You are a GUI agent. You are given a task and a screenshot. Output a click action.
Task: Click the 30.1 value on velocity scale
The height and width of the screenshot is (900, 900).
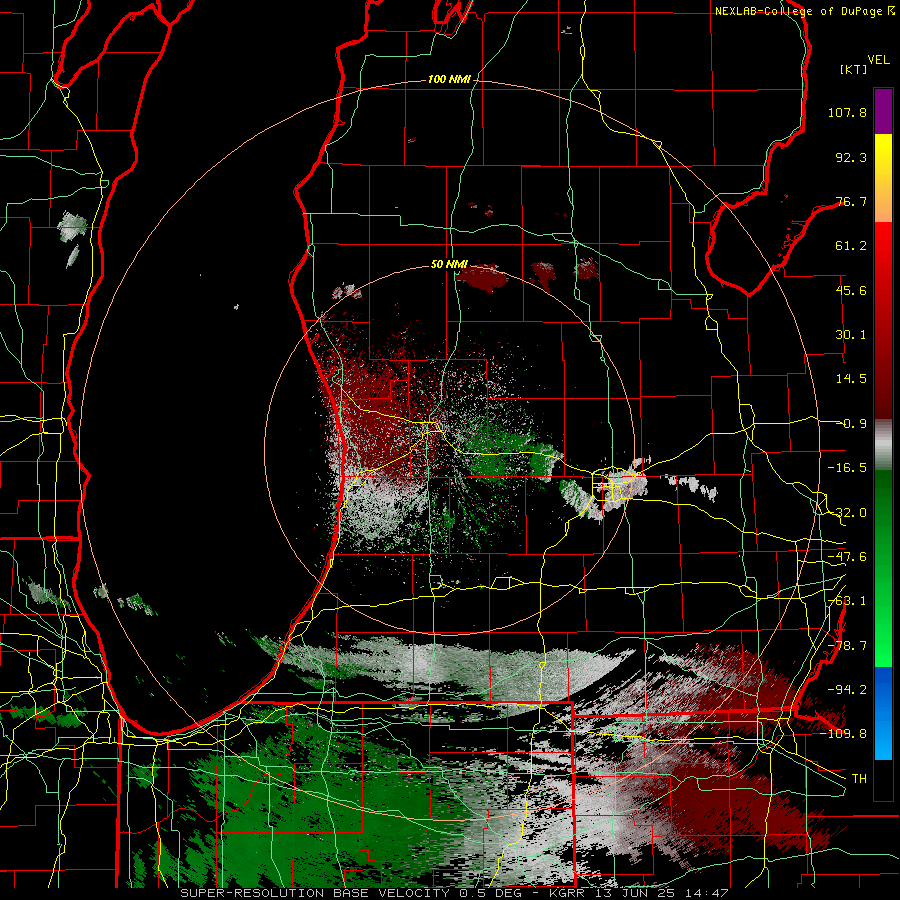(x=851, y=335)
